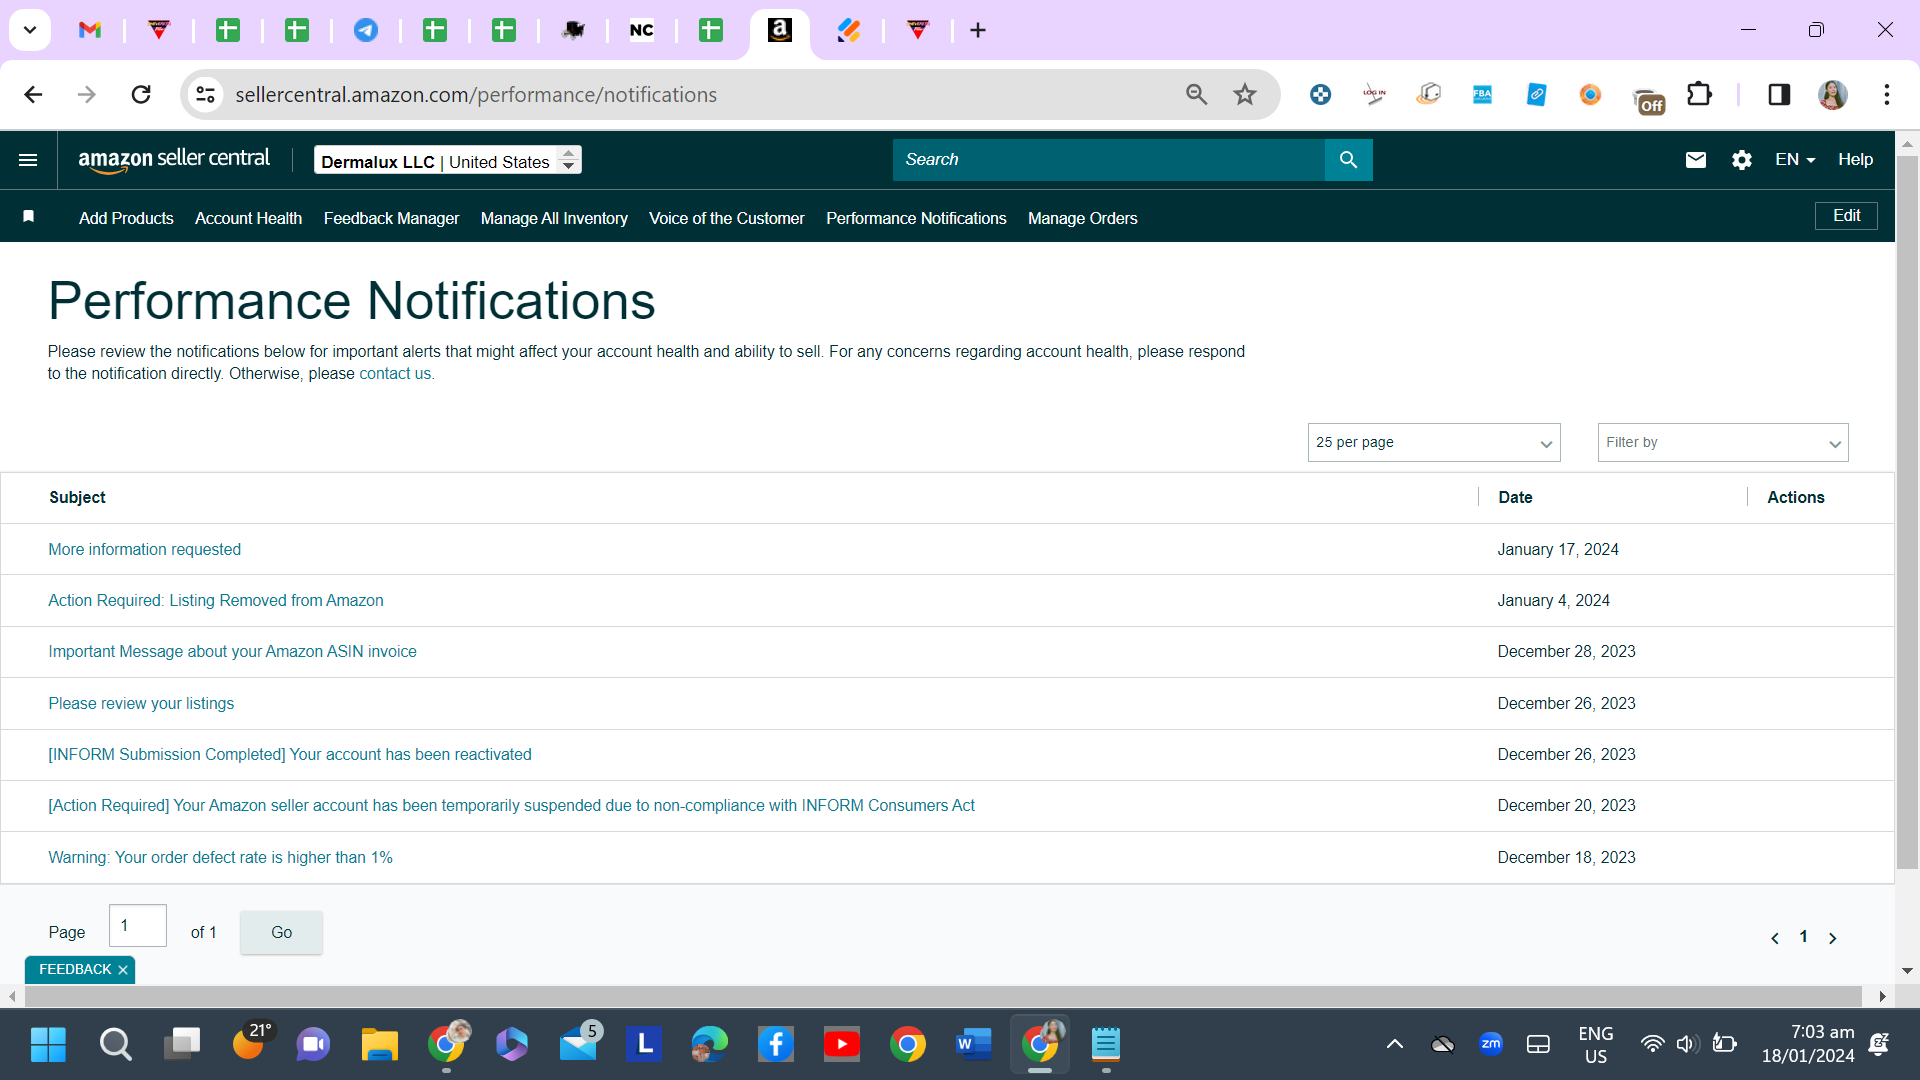Click the browser zoom magnifier icon
Image resolution: width=1920 pixels, height=1080 pixels.
click(1197, 95)
